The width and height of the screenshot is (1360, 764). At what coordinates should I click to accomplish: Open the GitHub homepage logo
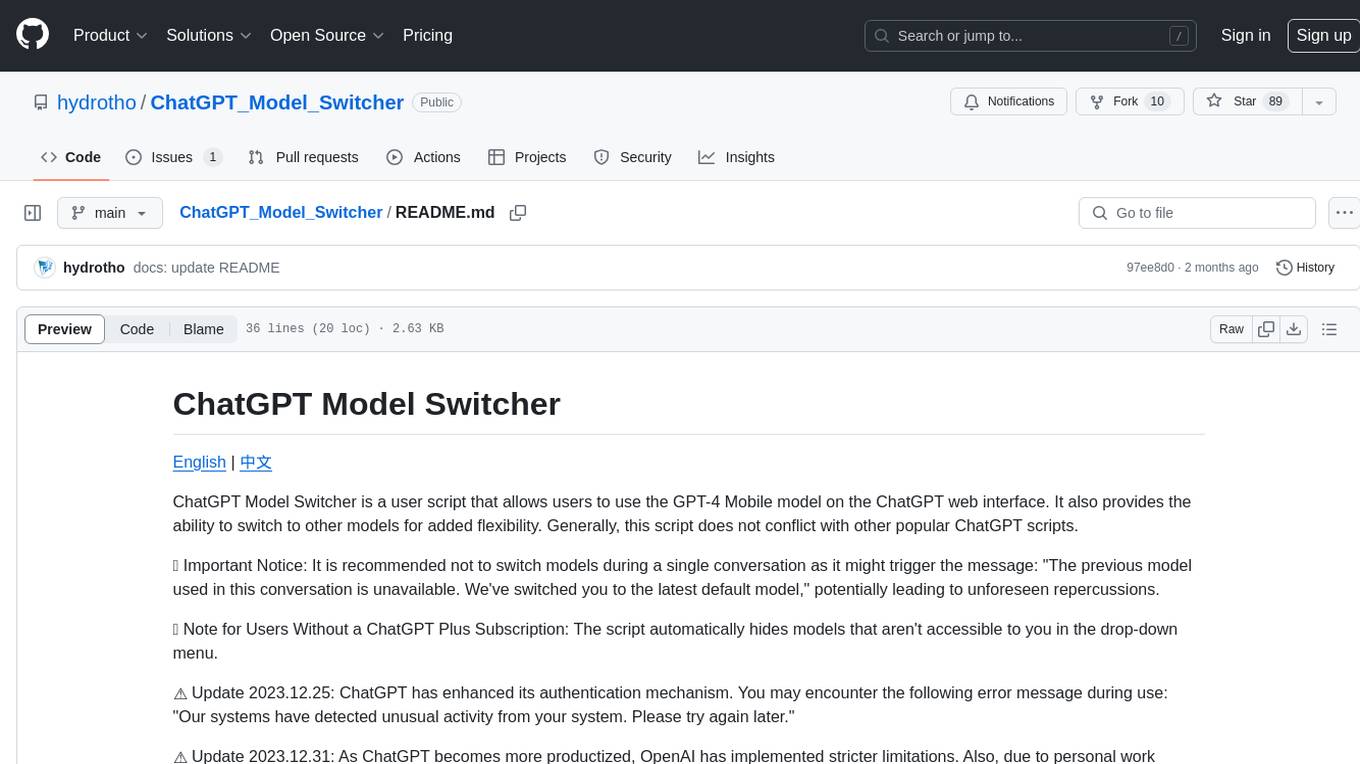[x=32, y=35]
